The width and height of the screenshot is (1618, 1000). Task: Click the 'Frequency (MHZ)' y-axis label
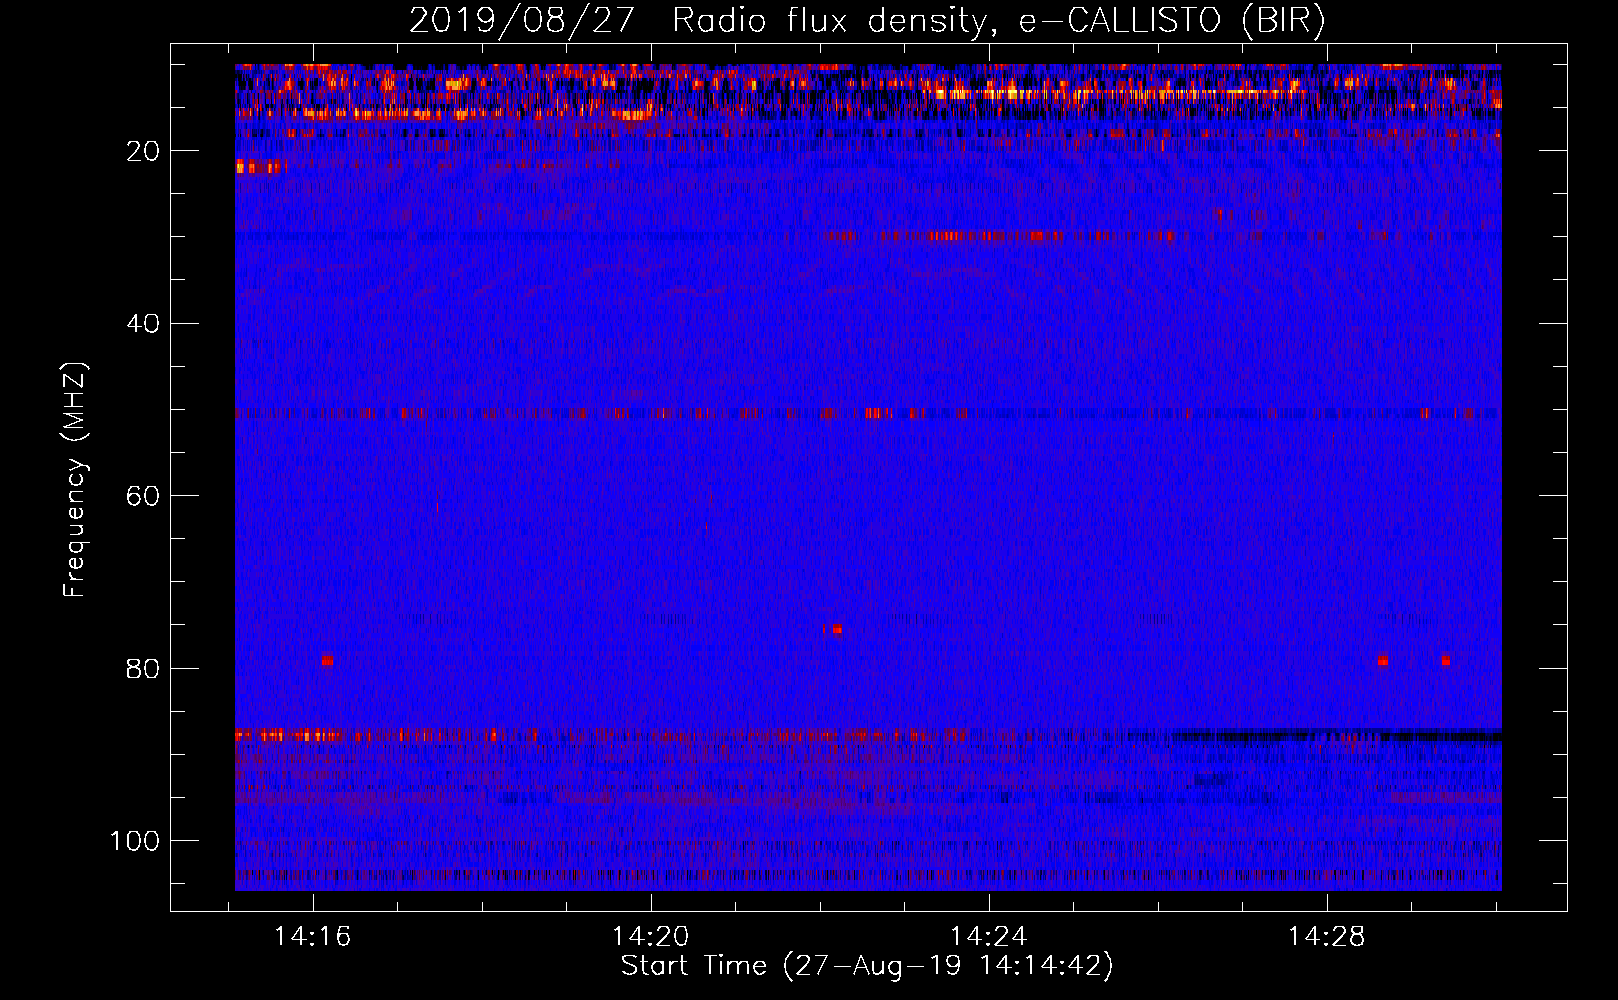(75, 479)
